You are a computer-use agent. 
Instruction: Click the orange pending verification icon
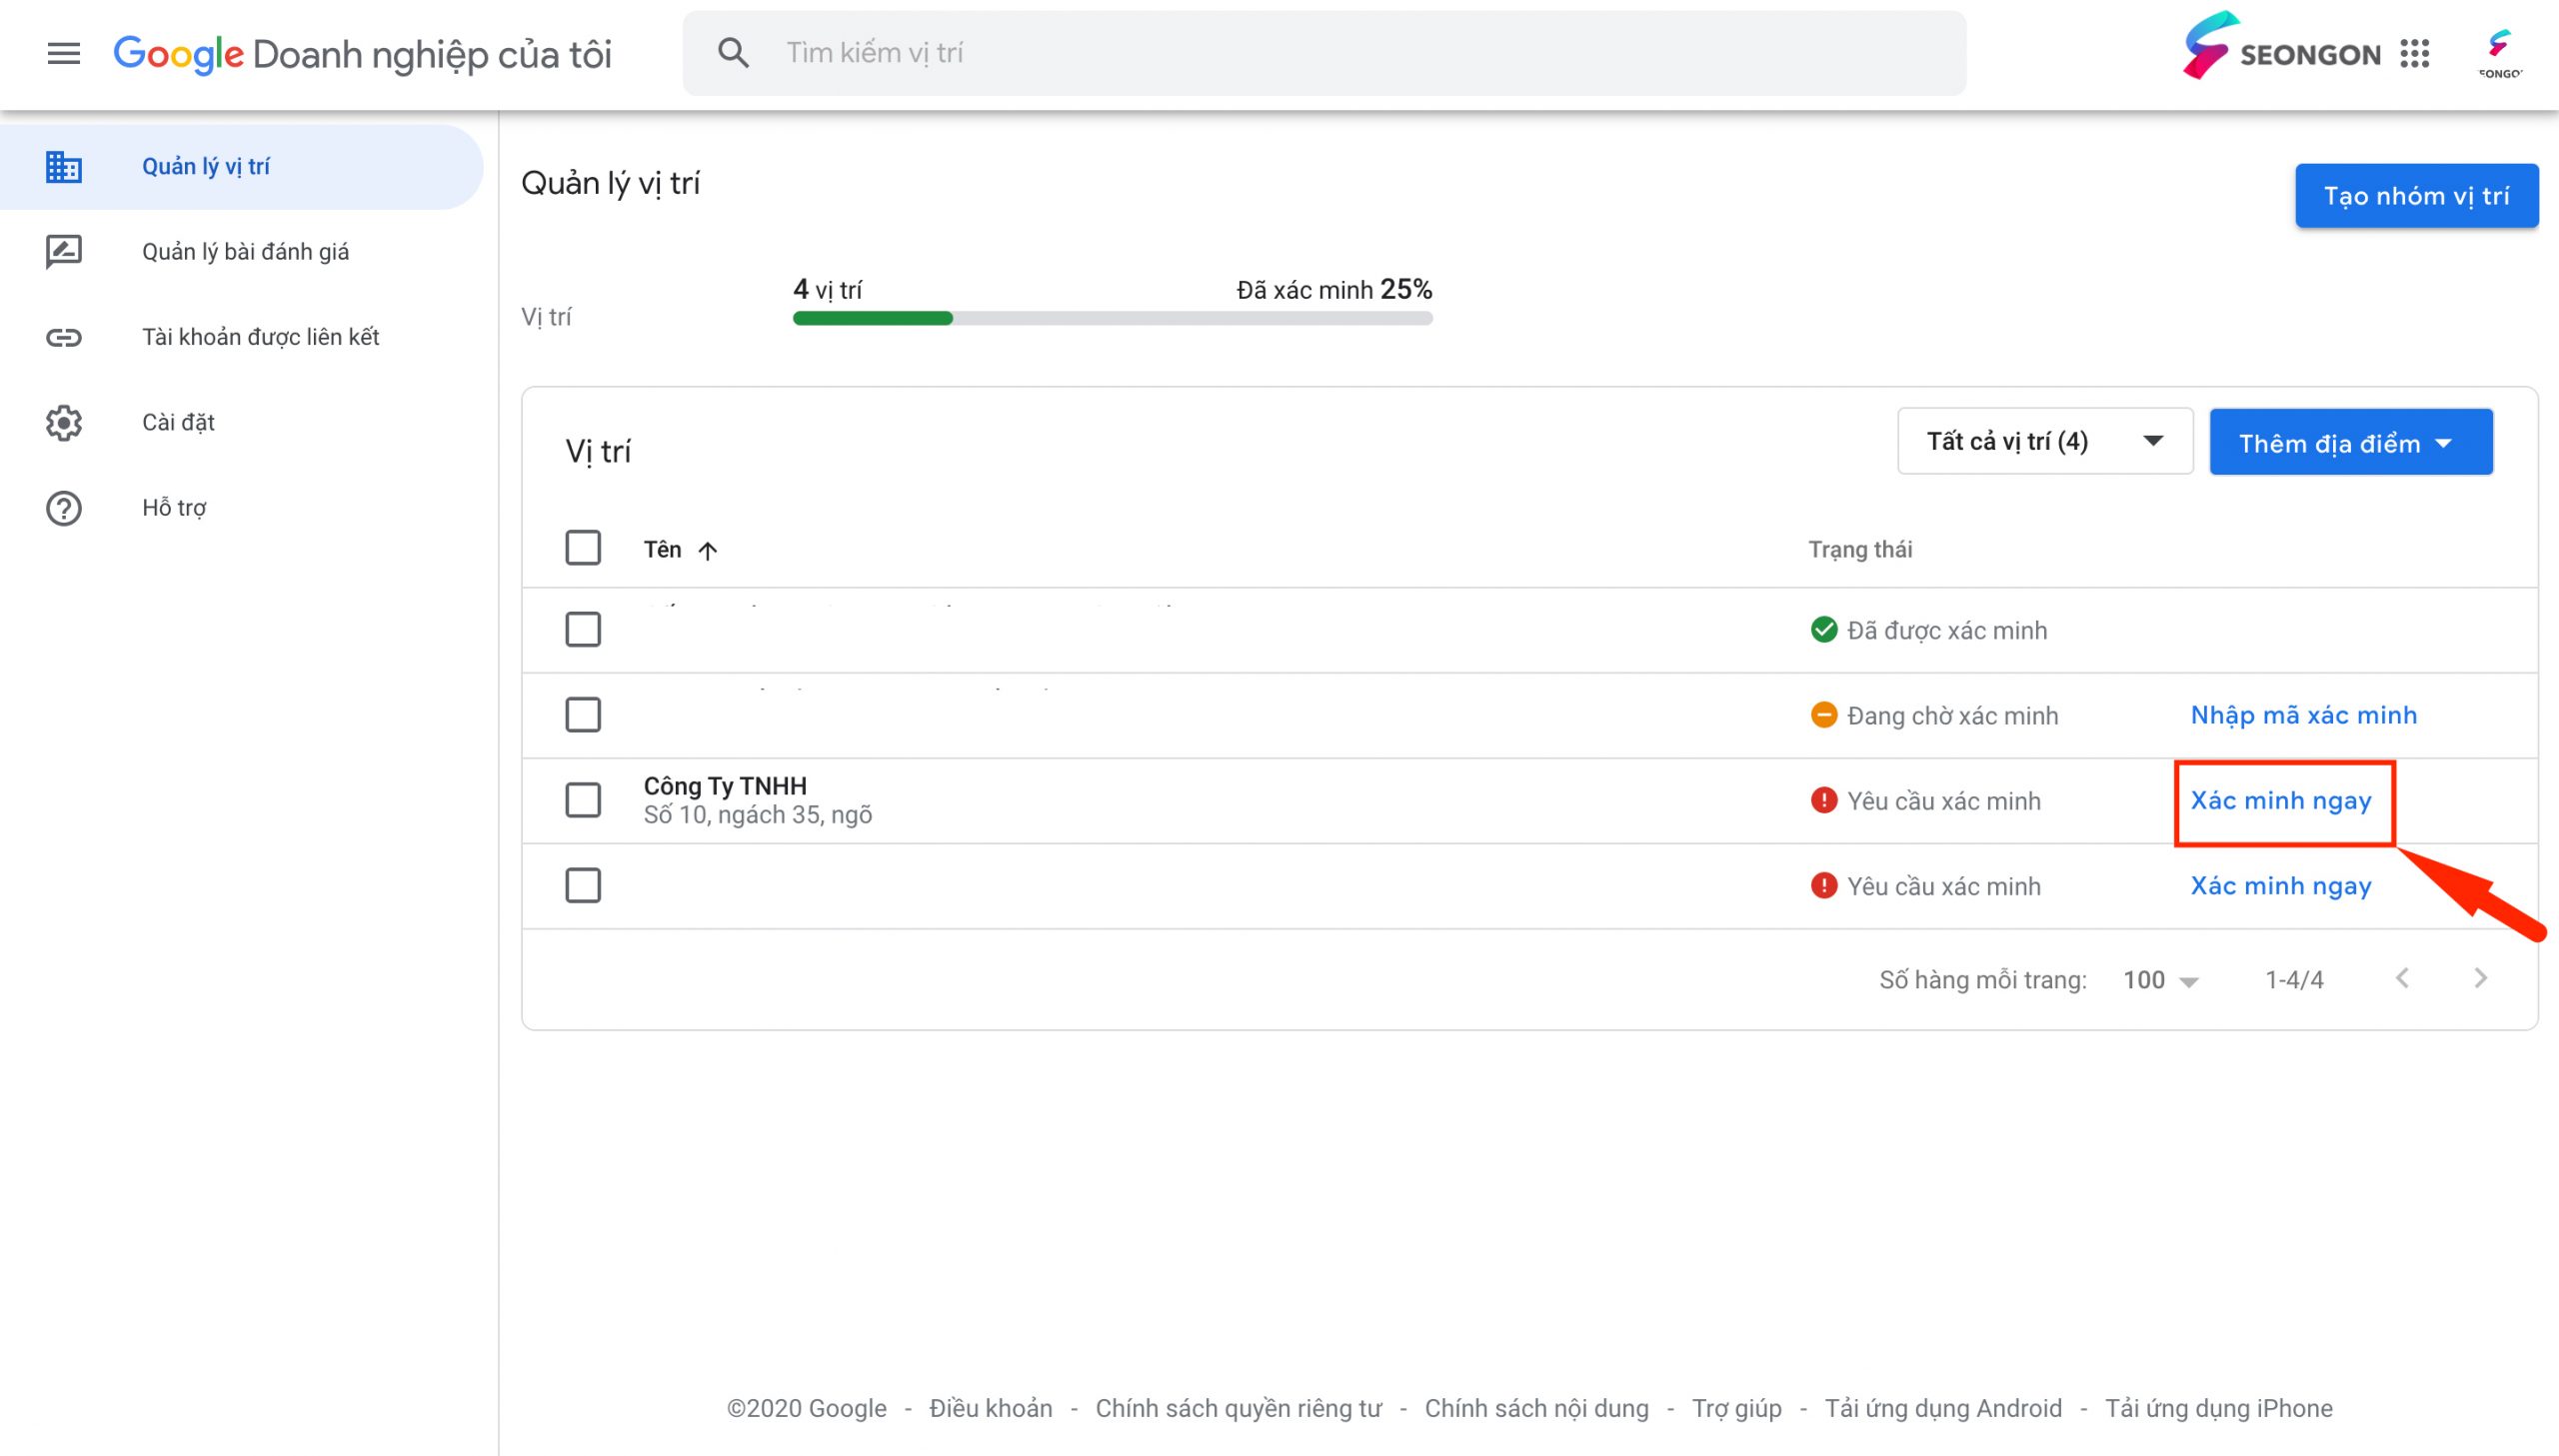click(x=1824, y=715)
